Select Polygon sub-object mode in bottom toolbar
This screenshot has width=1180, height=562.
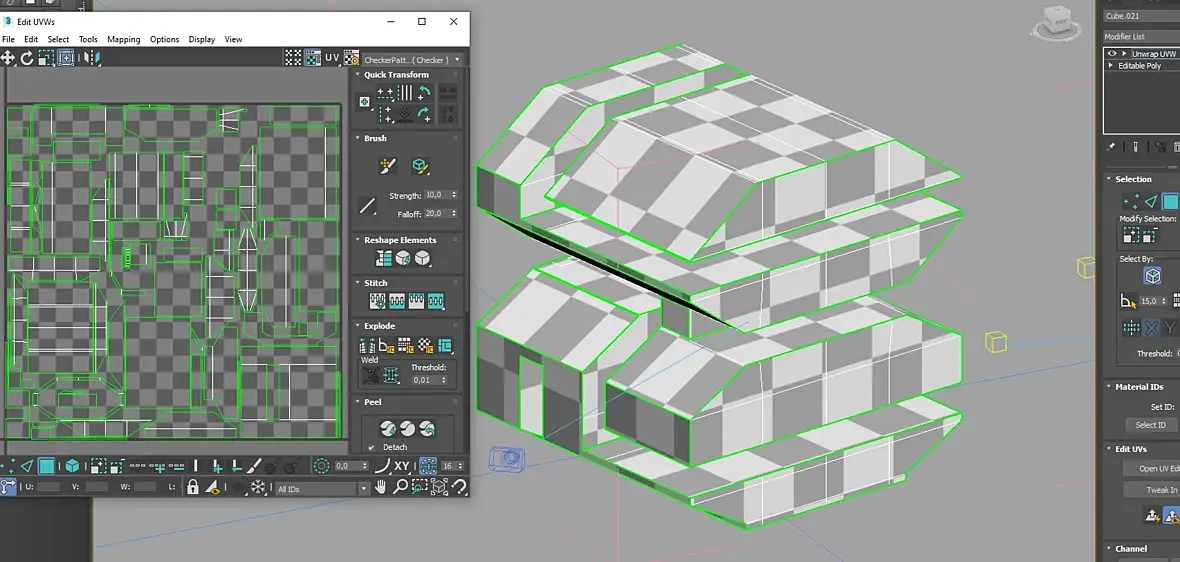click(x=47, y=466)
